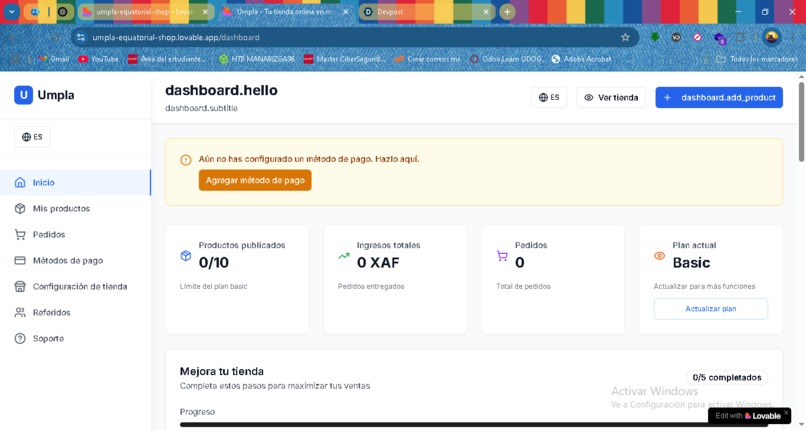806x430 pixels.
Task: Click the orange eye icon in the Plan actual card
Action: 660,256
